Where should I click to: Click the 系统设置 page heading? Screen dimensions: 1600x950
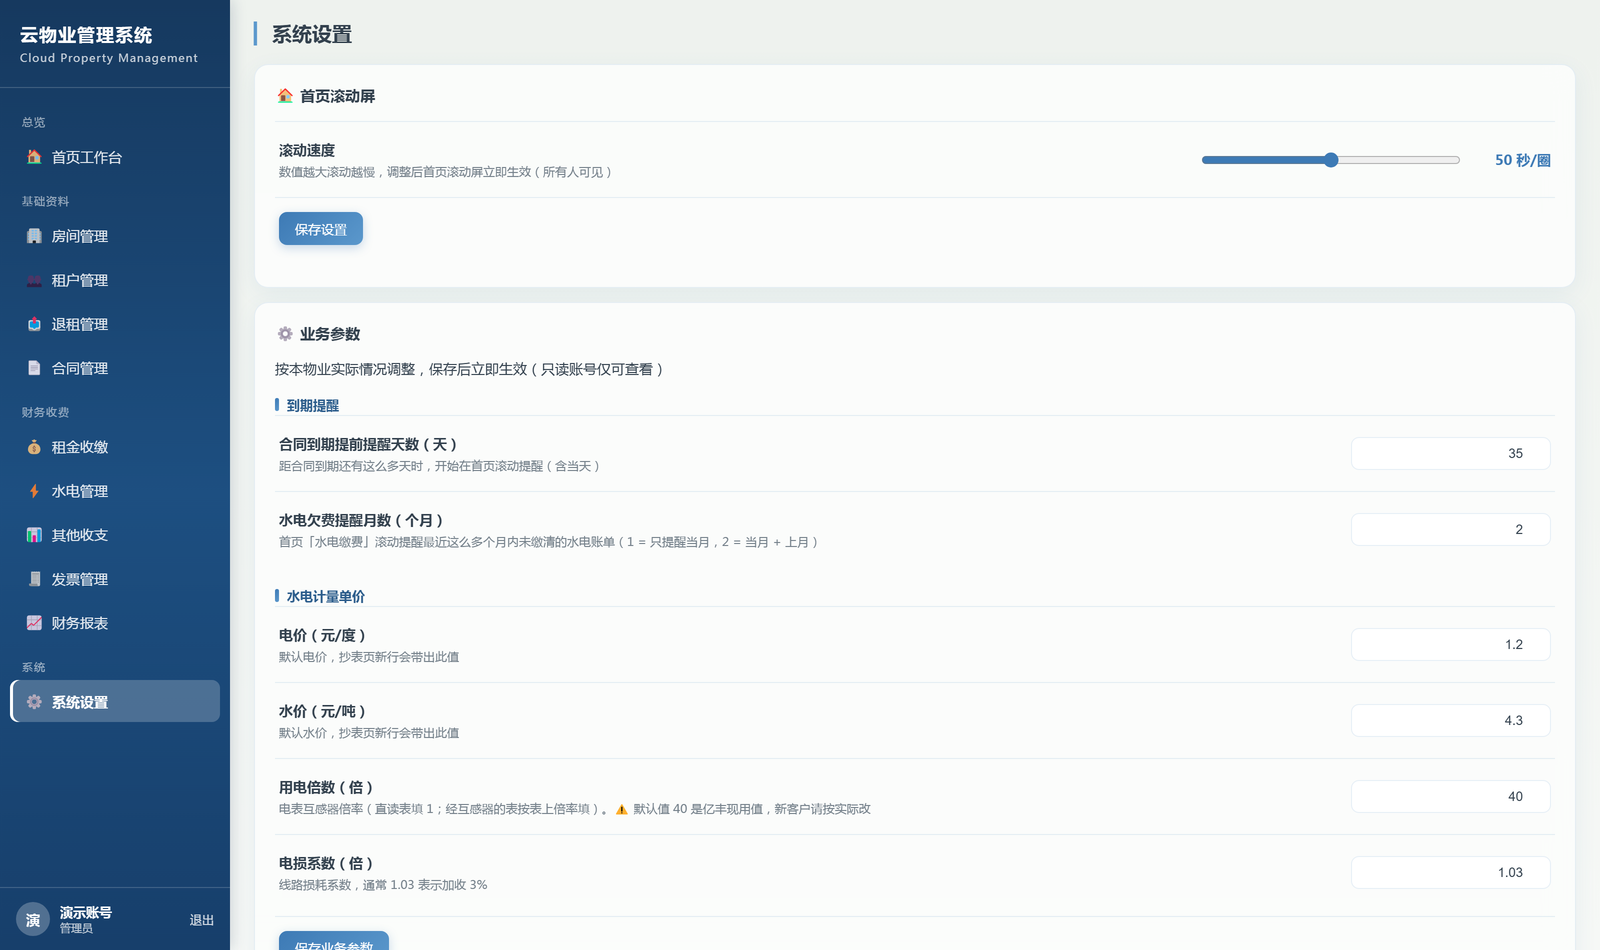coord(312,34)
